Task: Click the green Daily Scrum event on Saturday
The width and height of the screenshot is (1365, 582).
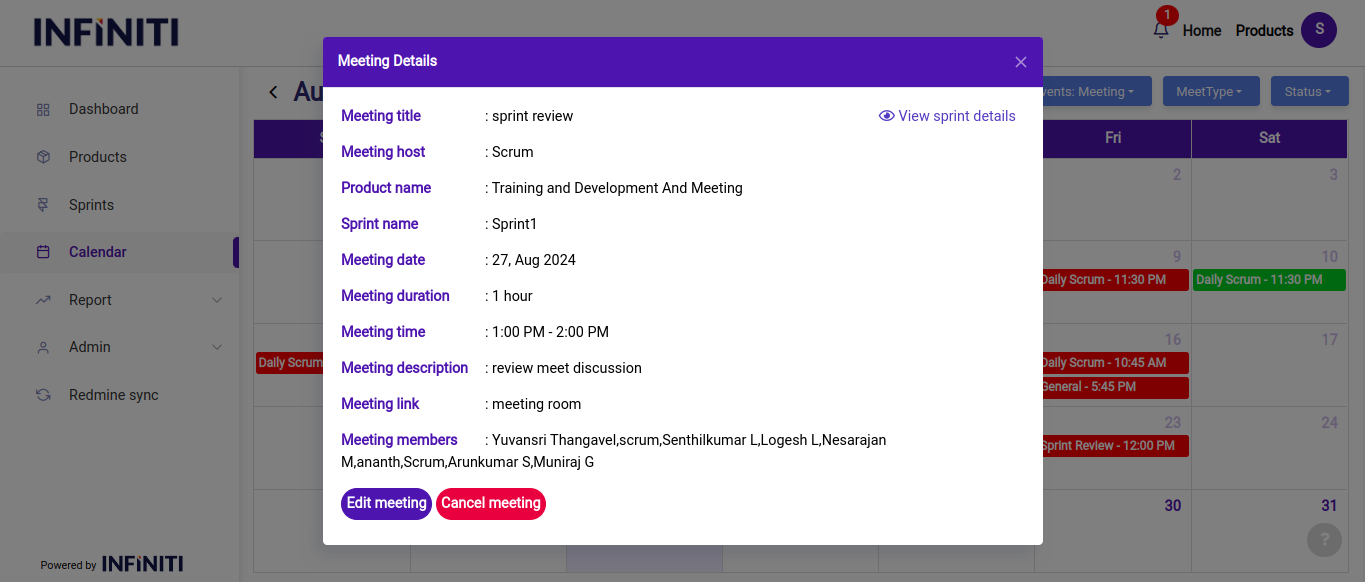Action: click(x=1268, y=280)
